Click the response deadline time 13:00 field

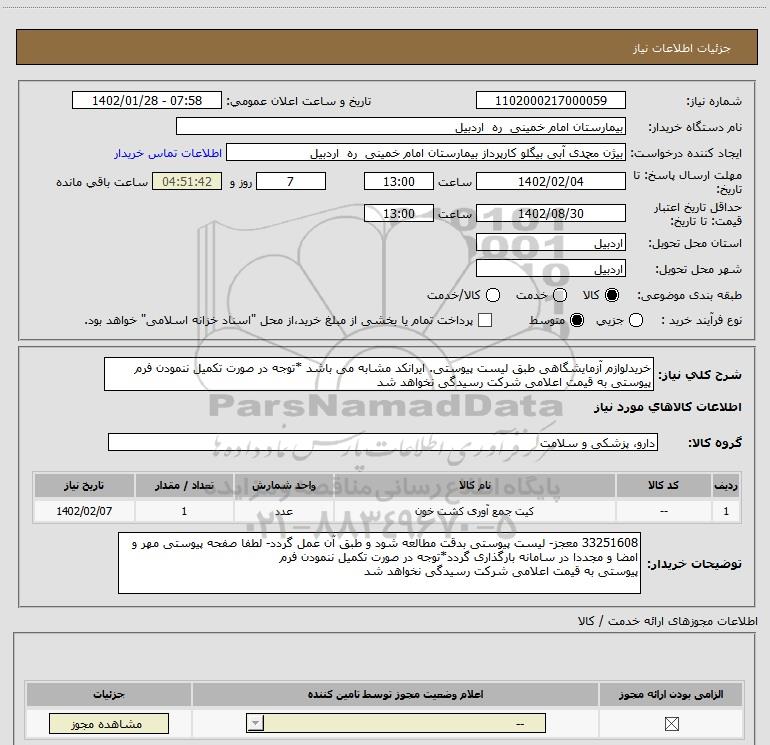[399, 181]
